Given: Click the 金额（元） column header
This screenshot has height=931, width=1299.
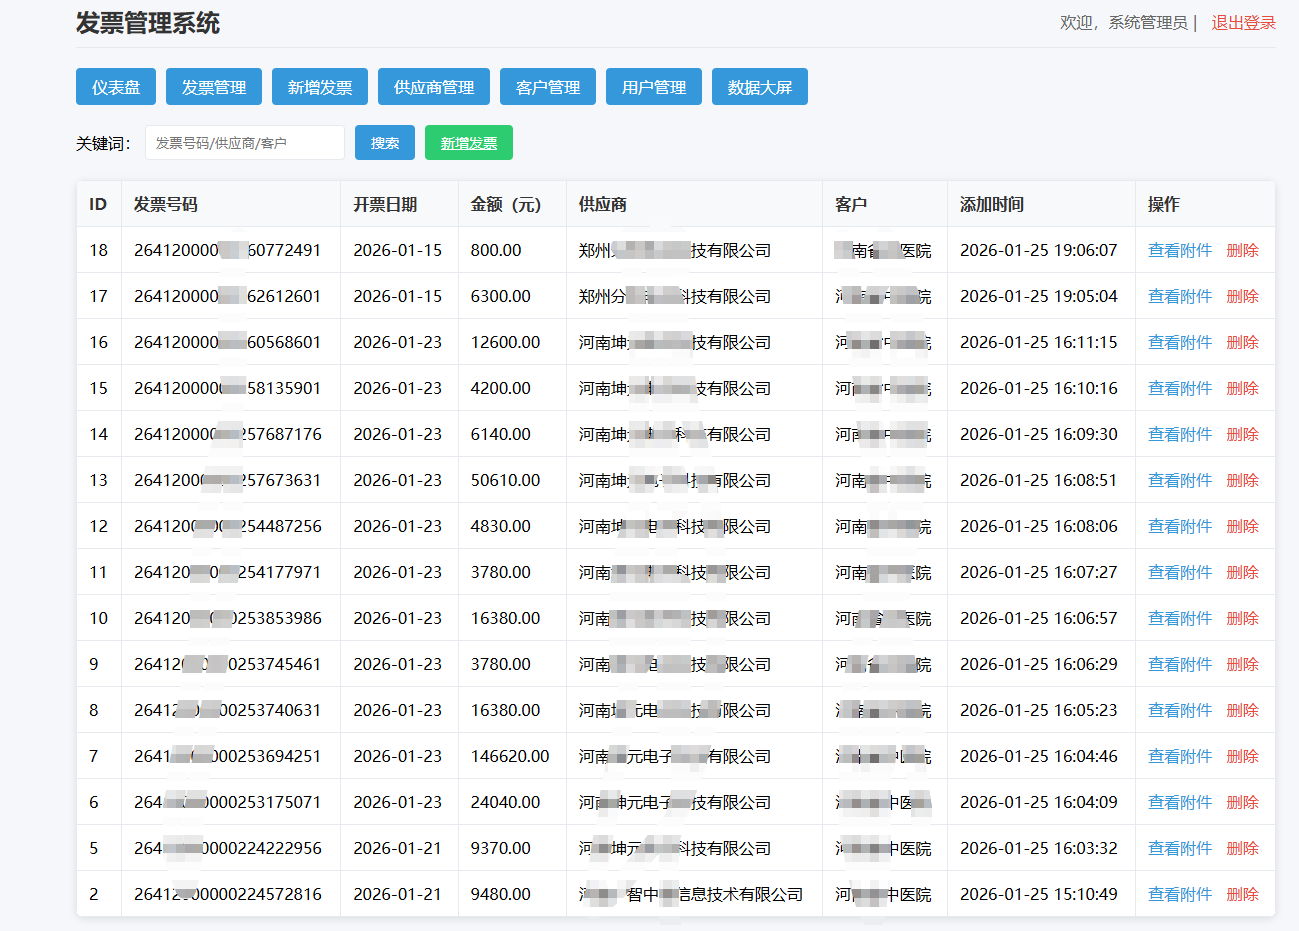Looking at the screenshot, I should [x=506, y=205].
